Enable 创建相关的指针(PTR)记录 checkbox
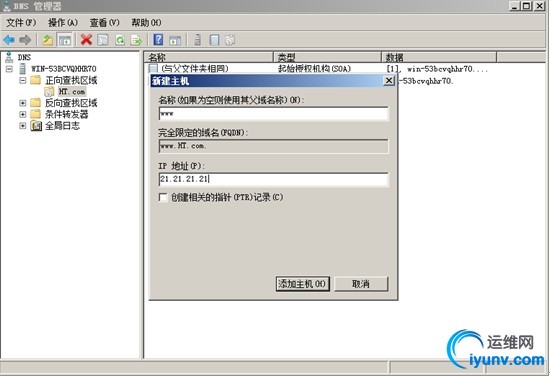Screen dimensions: 550x376 (x=163, y=197)
